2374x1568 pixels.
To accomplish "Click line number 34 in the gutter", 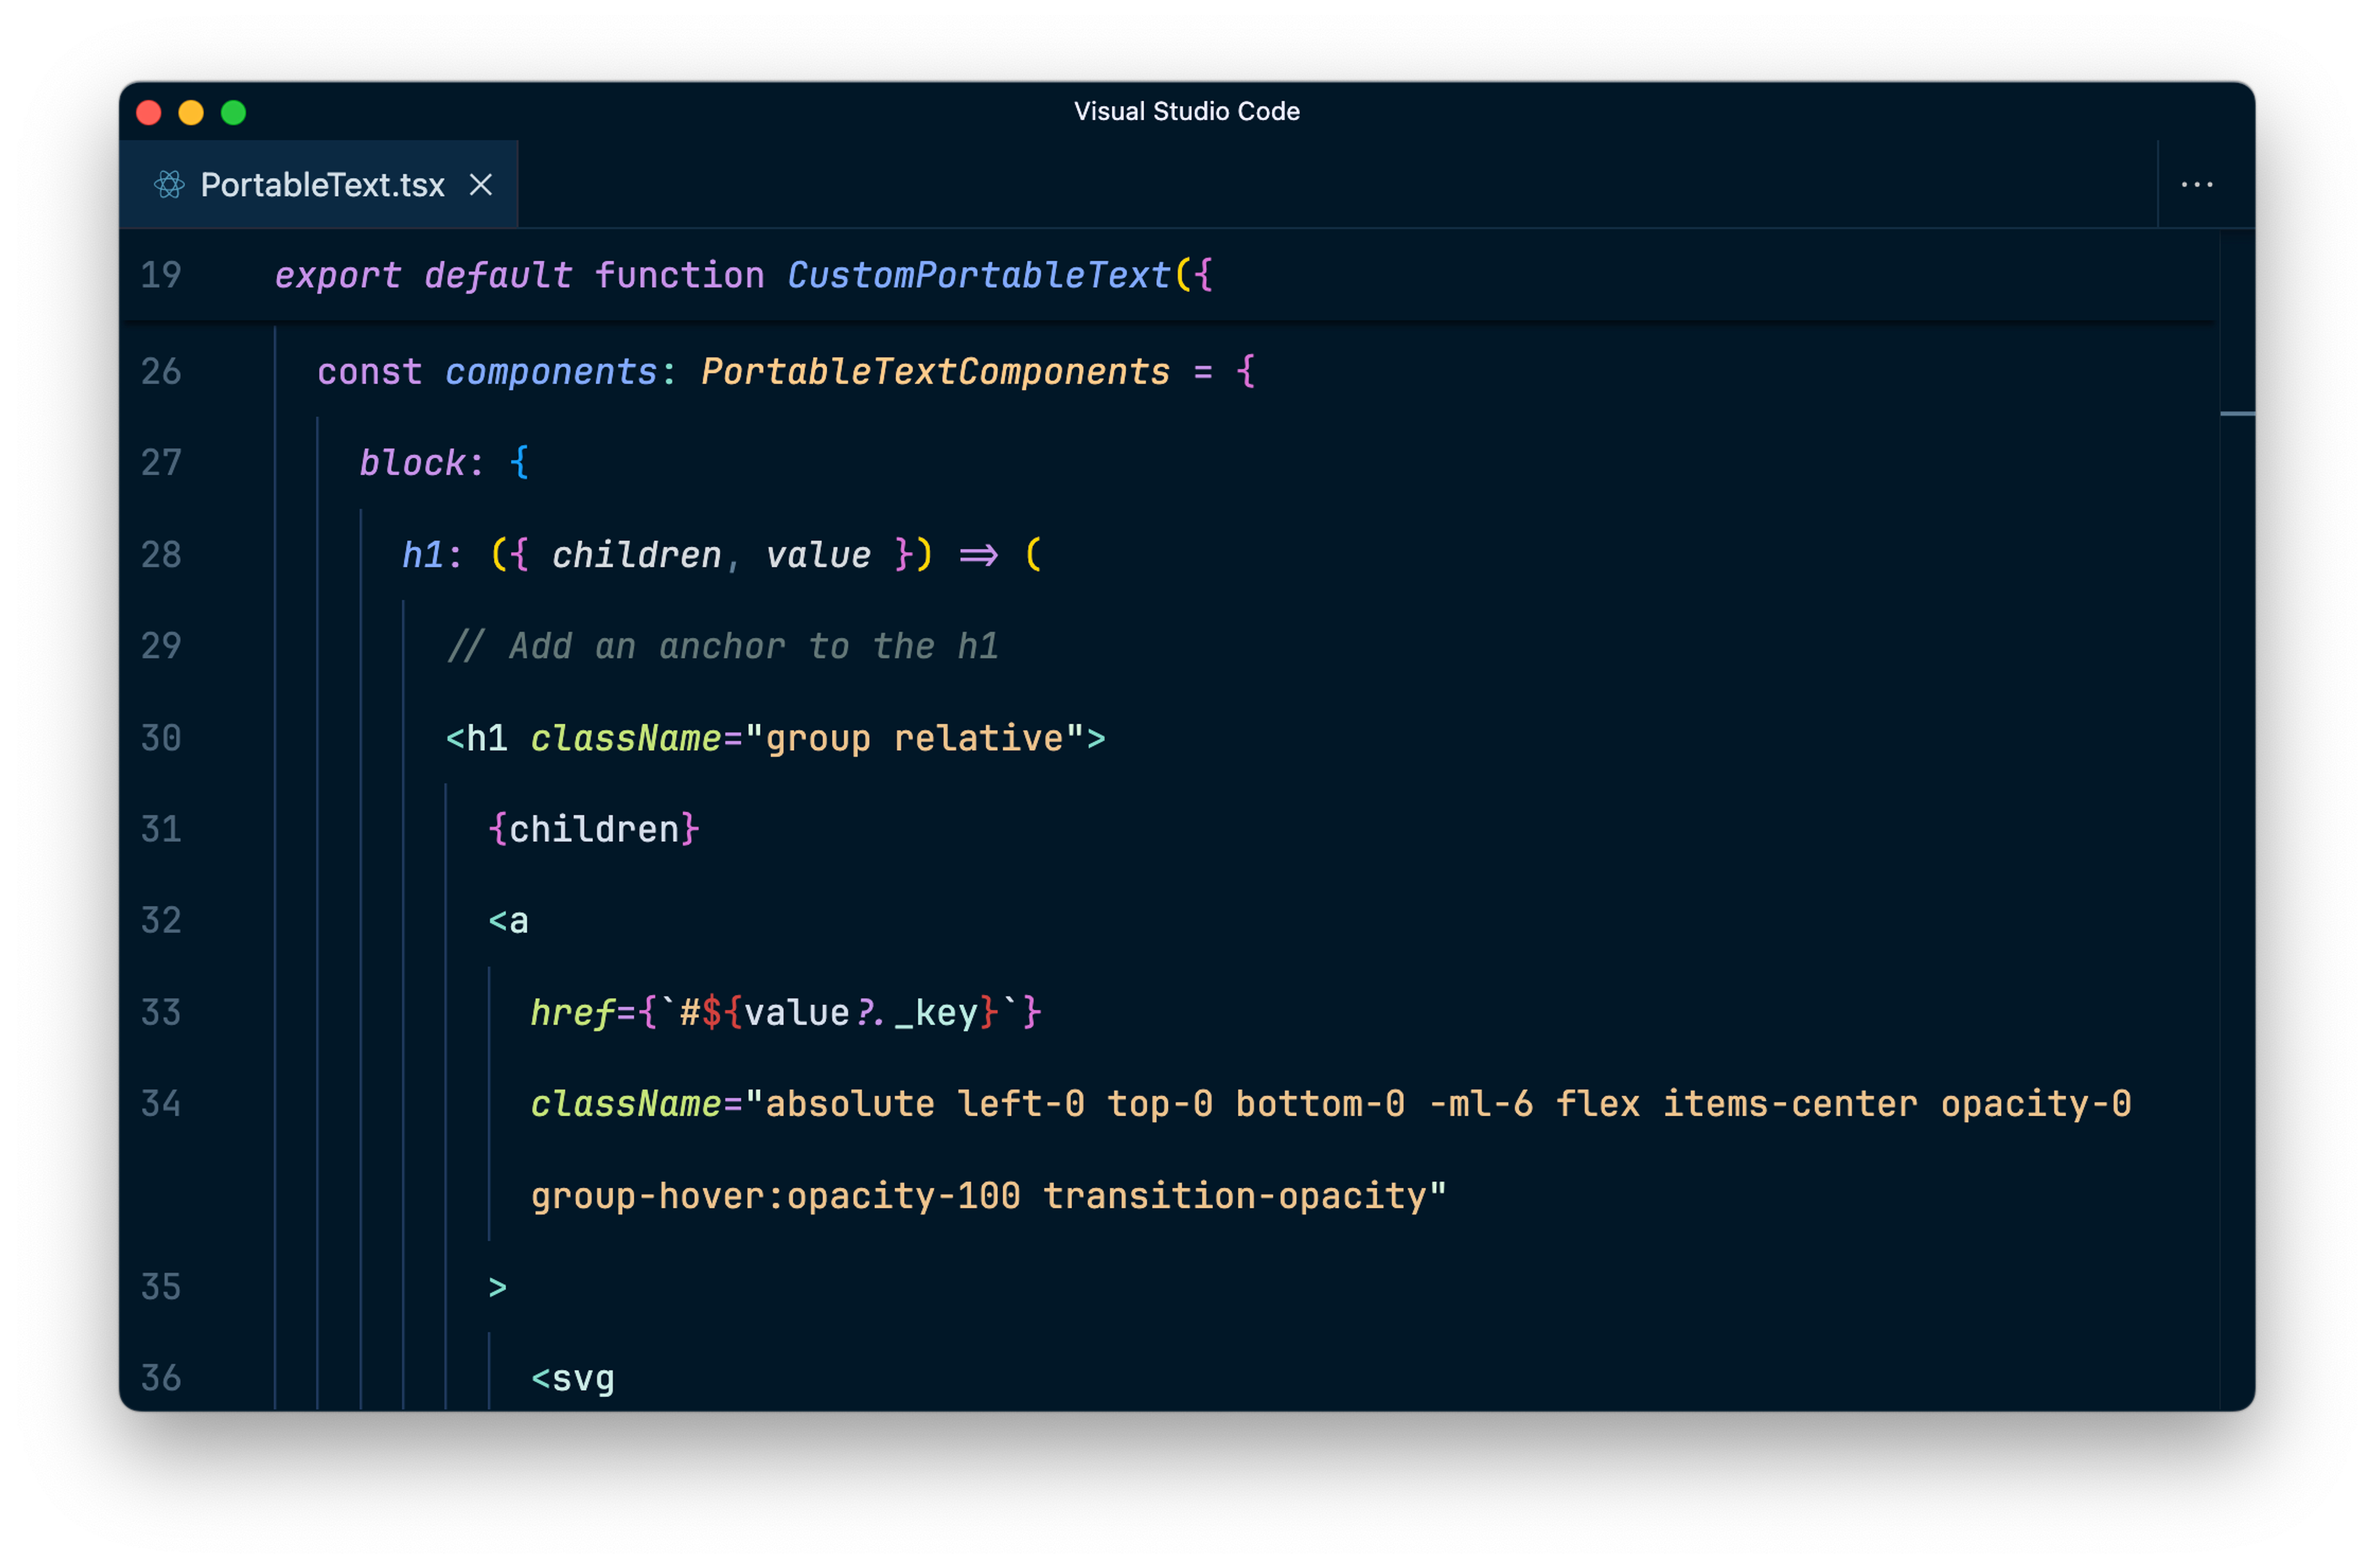I will 161,1104.
